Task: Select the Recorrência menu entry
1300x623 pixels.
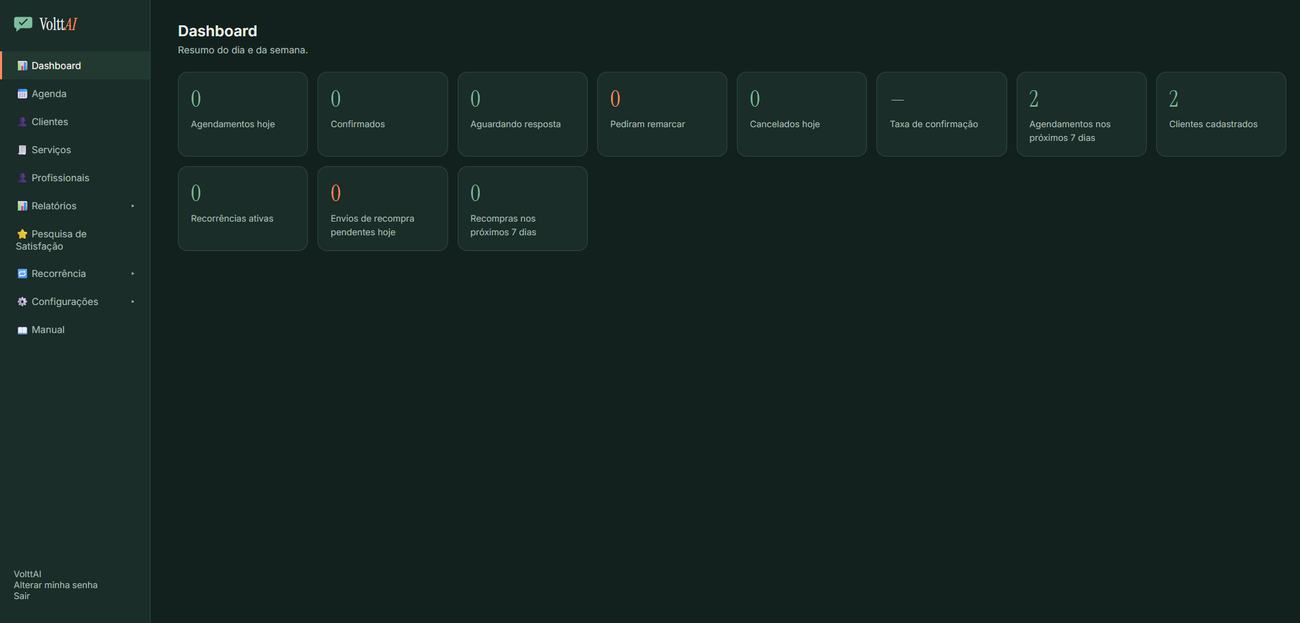Action: 75,274
